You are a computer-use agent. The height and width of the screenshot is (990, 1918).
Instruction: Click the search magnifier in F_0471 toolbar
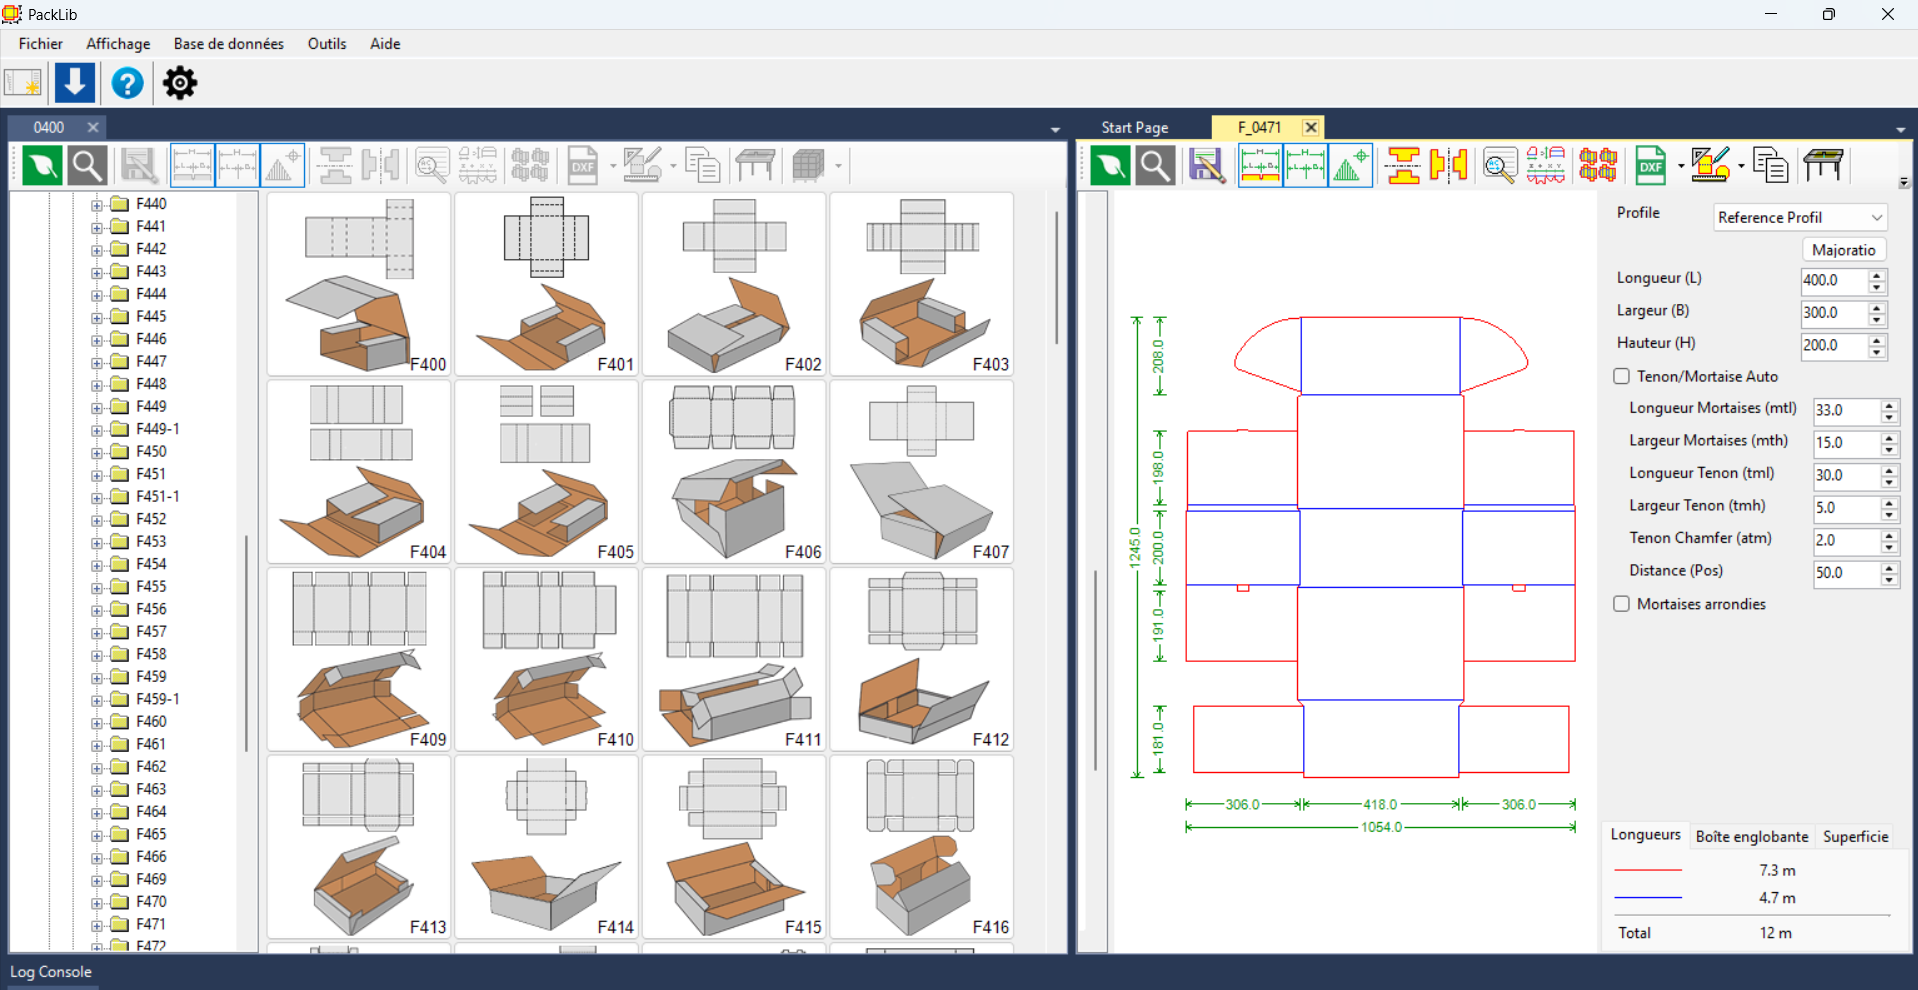click(x=1155, y=166)
